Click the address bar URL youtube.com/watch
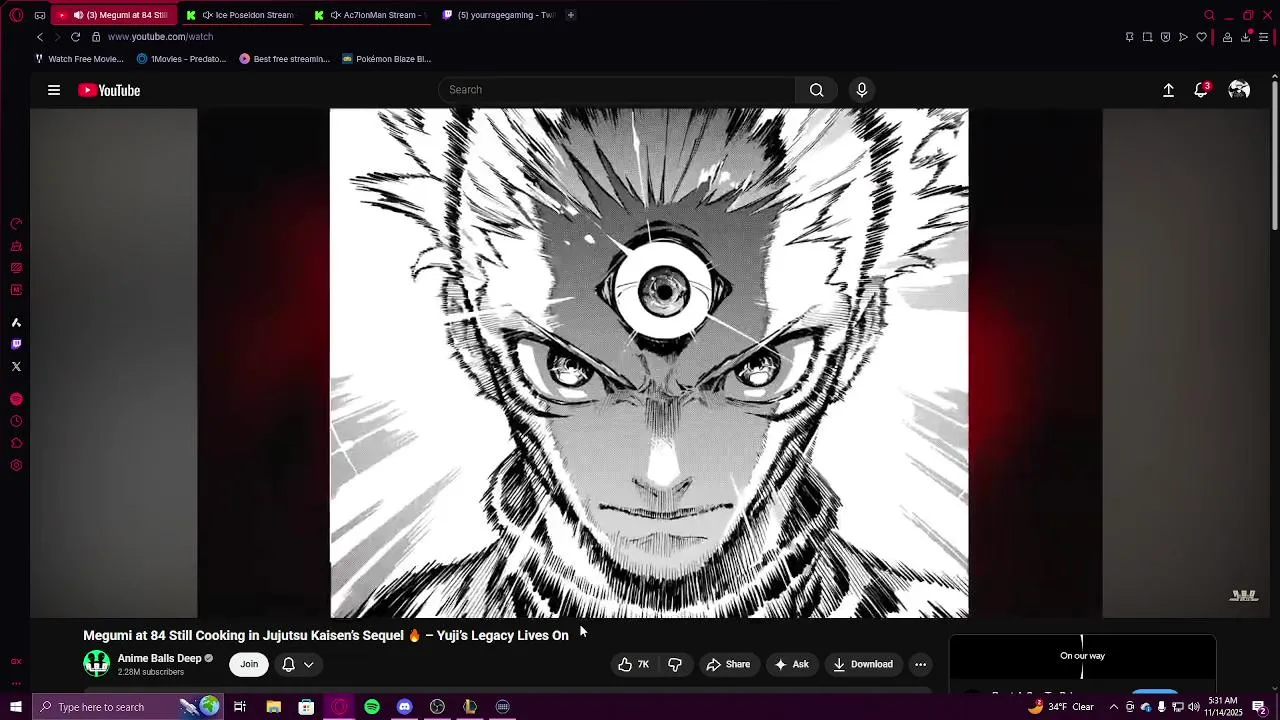 pyautogui.click(x=160, y=37)
